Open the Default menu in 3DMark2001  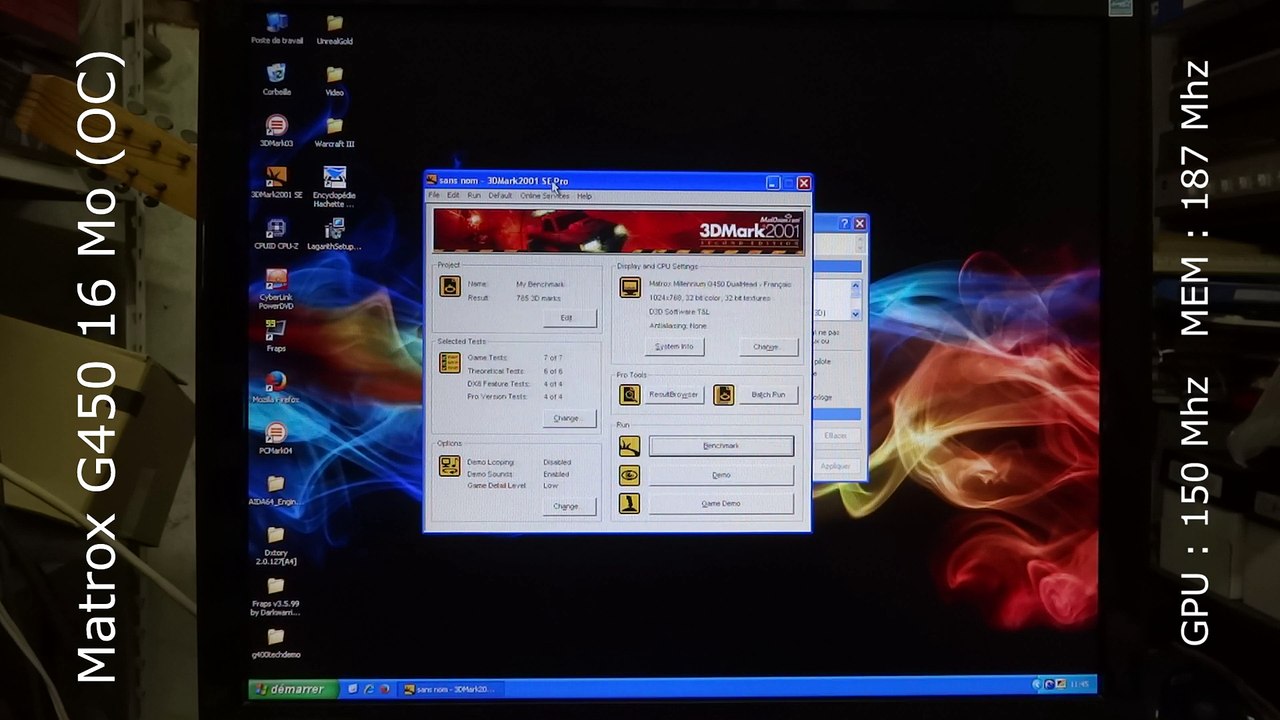pyautogui.click(x=500, y=196)
